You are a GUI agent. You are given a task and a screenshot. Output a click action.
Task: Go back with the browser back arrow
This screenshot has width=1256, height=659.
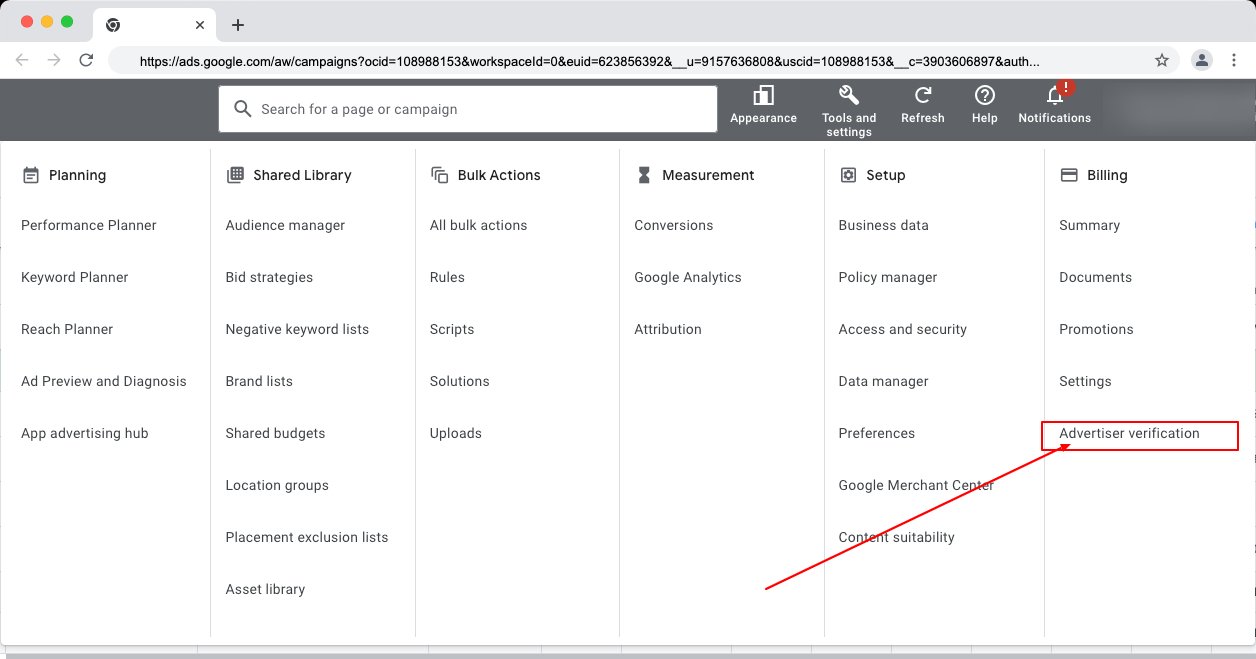(22, 60)
